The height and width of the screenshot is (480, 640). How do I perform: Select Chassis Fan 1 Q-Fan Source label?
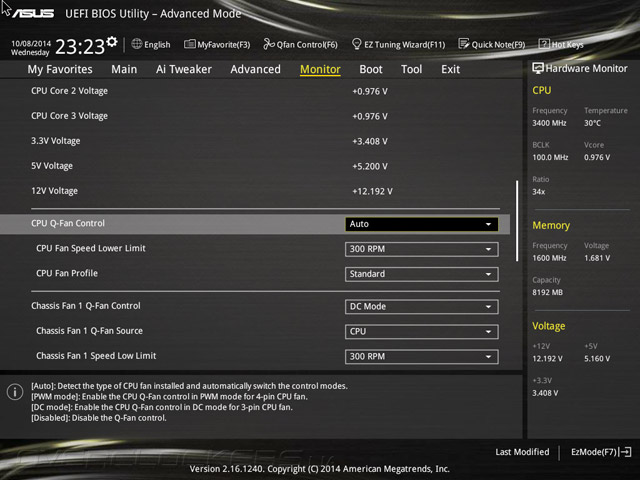(89, 331)
